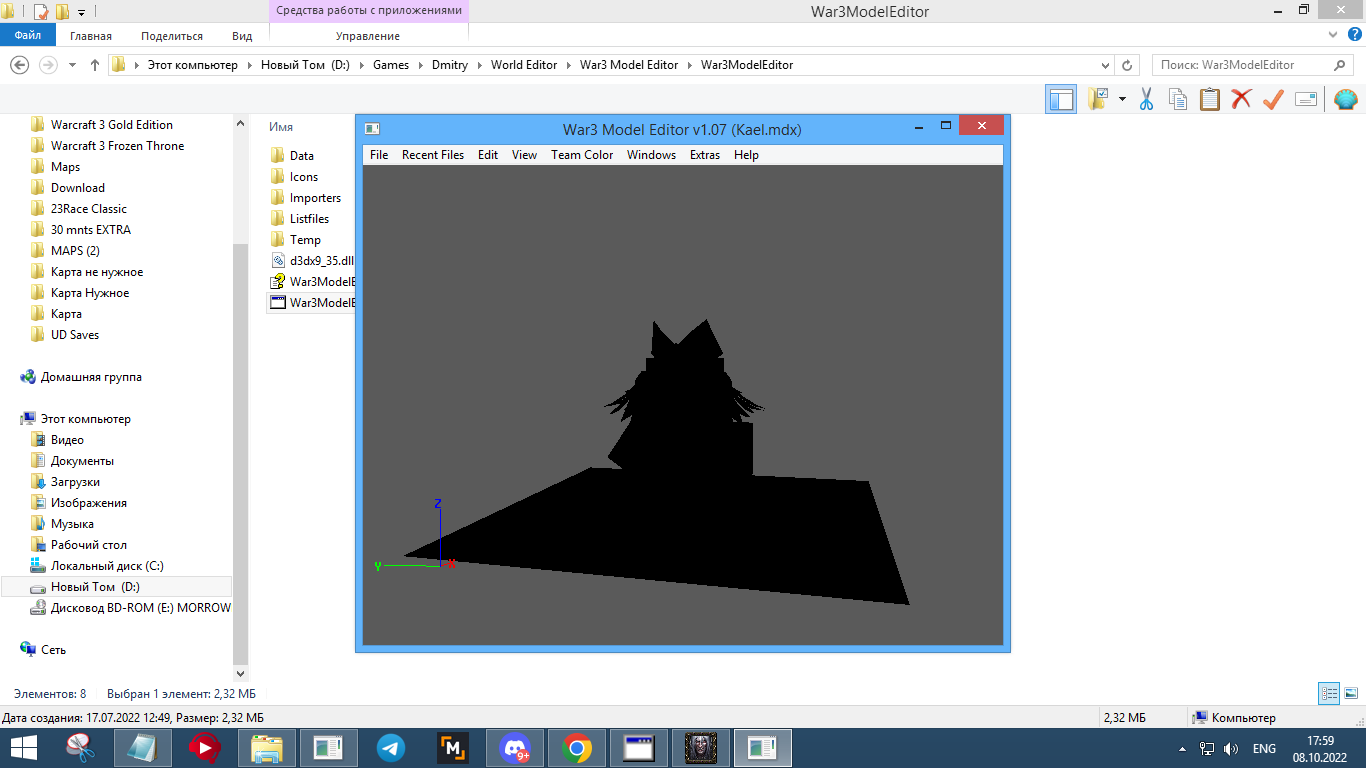Select Домашняя группа in the navigation pane
The image size is (1366, 768).
(91, 377)
